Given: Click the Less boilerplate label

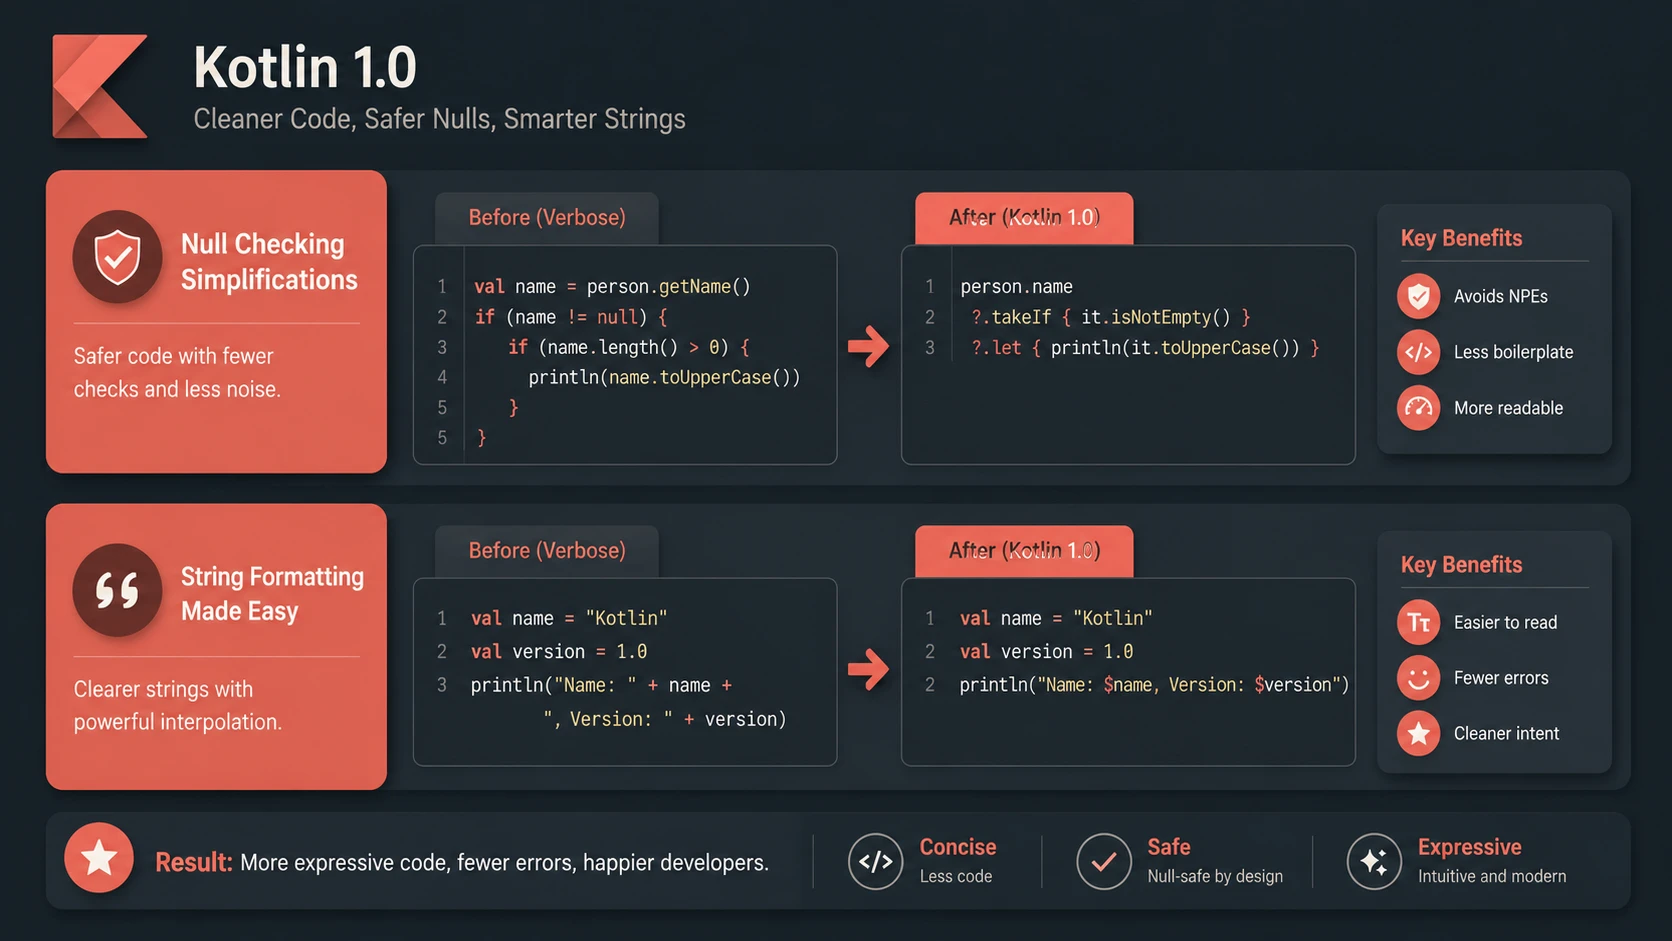Looking at the screenshot, I should point(1513,352).
